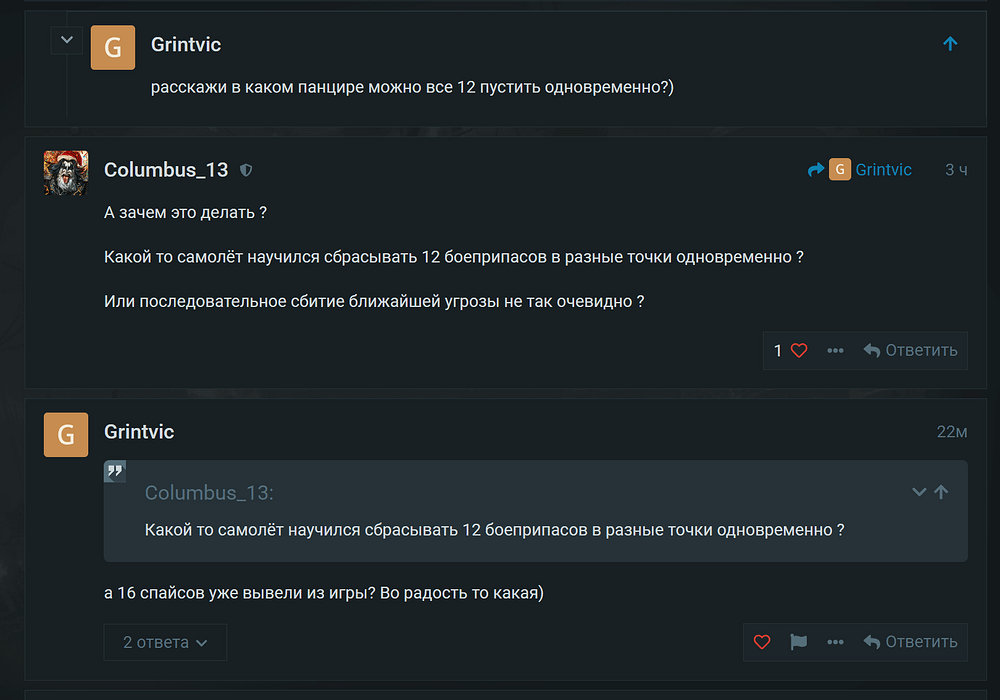
Task: Click the moderator shield icon beside Columbus_13
Action: coord(246,170)
